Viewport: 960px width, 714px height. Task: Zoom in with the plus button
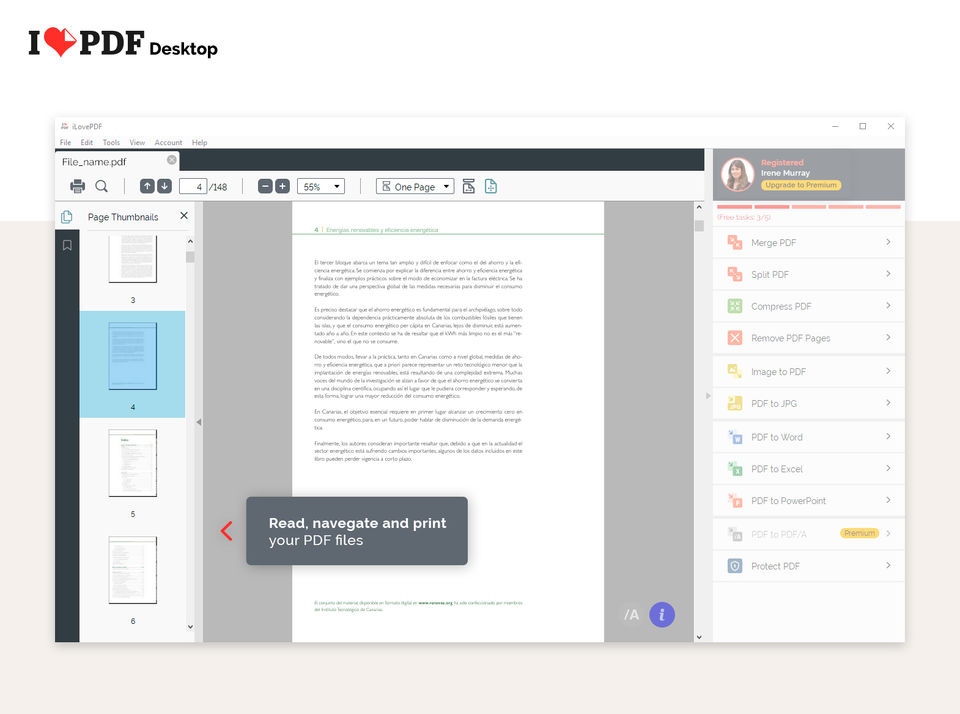[x=282, y=186]
